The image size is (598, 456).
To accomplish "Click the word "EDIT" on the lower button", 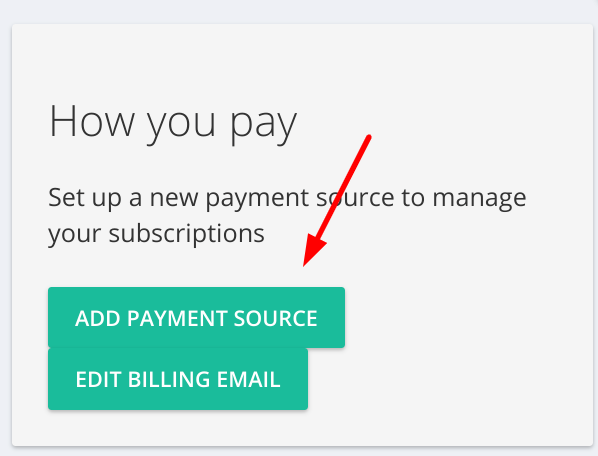I will 98,380.
